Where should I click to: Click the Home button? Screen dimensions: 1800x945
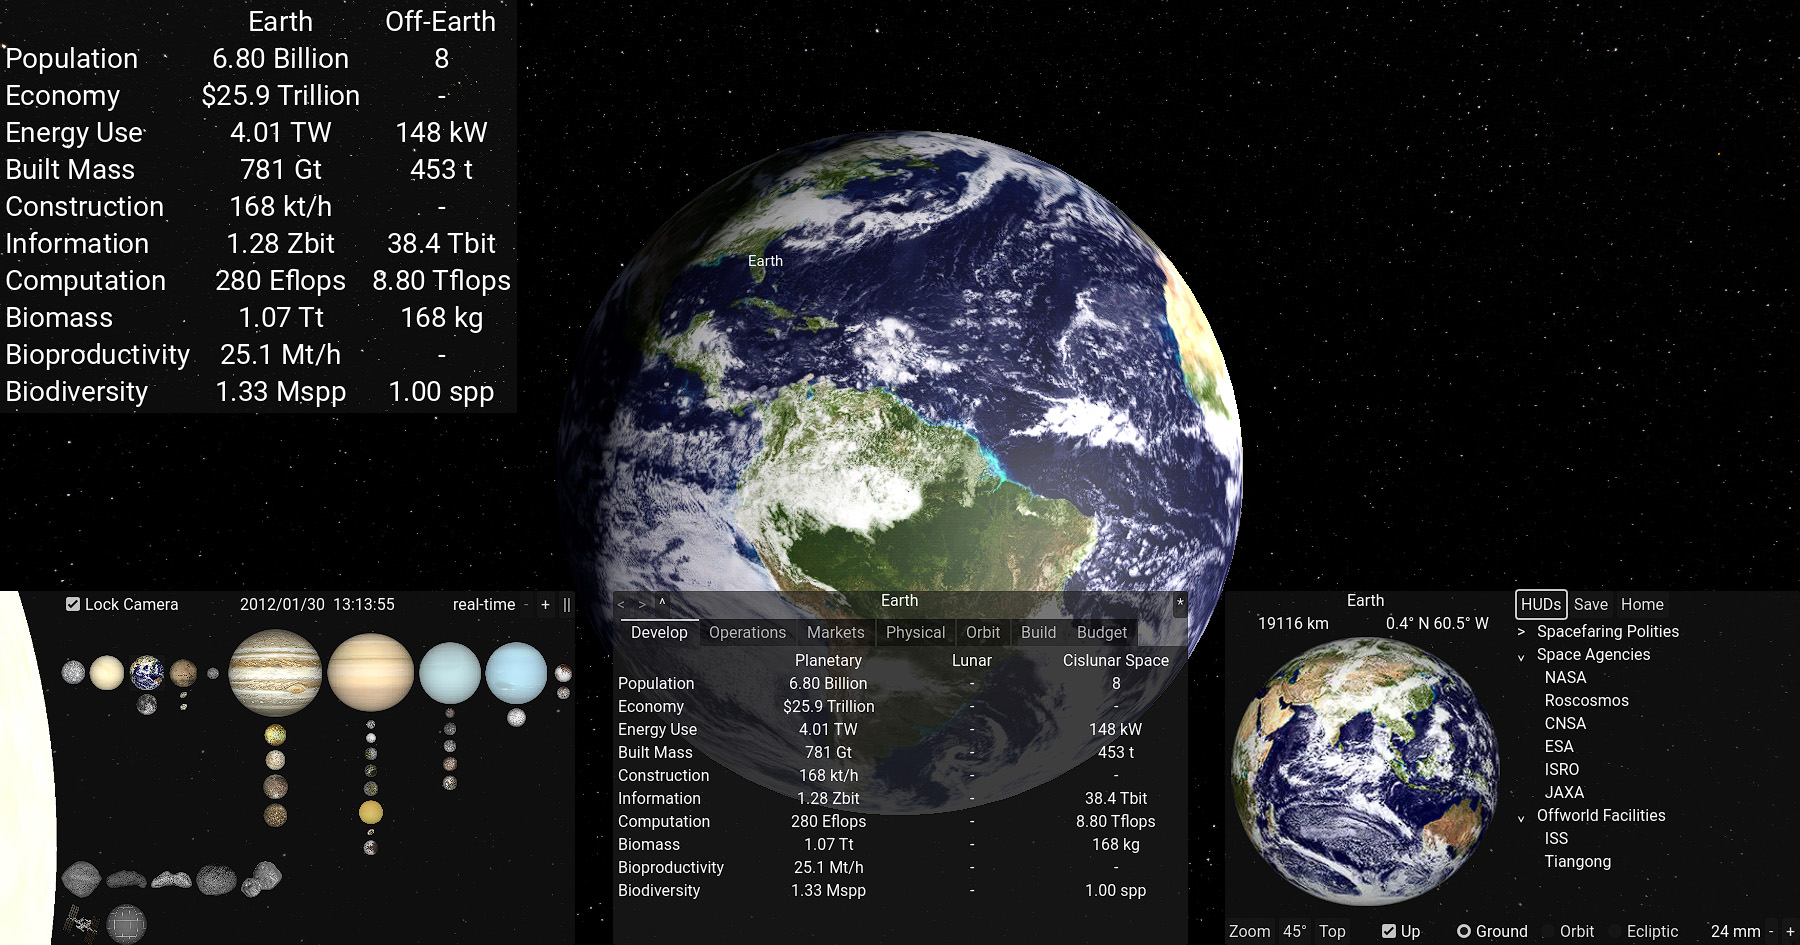click(x=1642, y=604)
